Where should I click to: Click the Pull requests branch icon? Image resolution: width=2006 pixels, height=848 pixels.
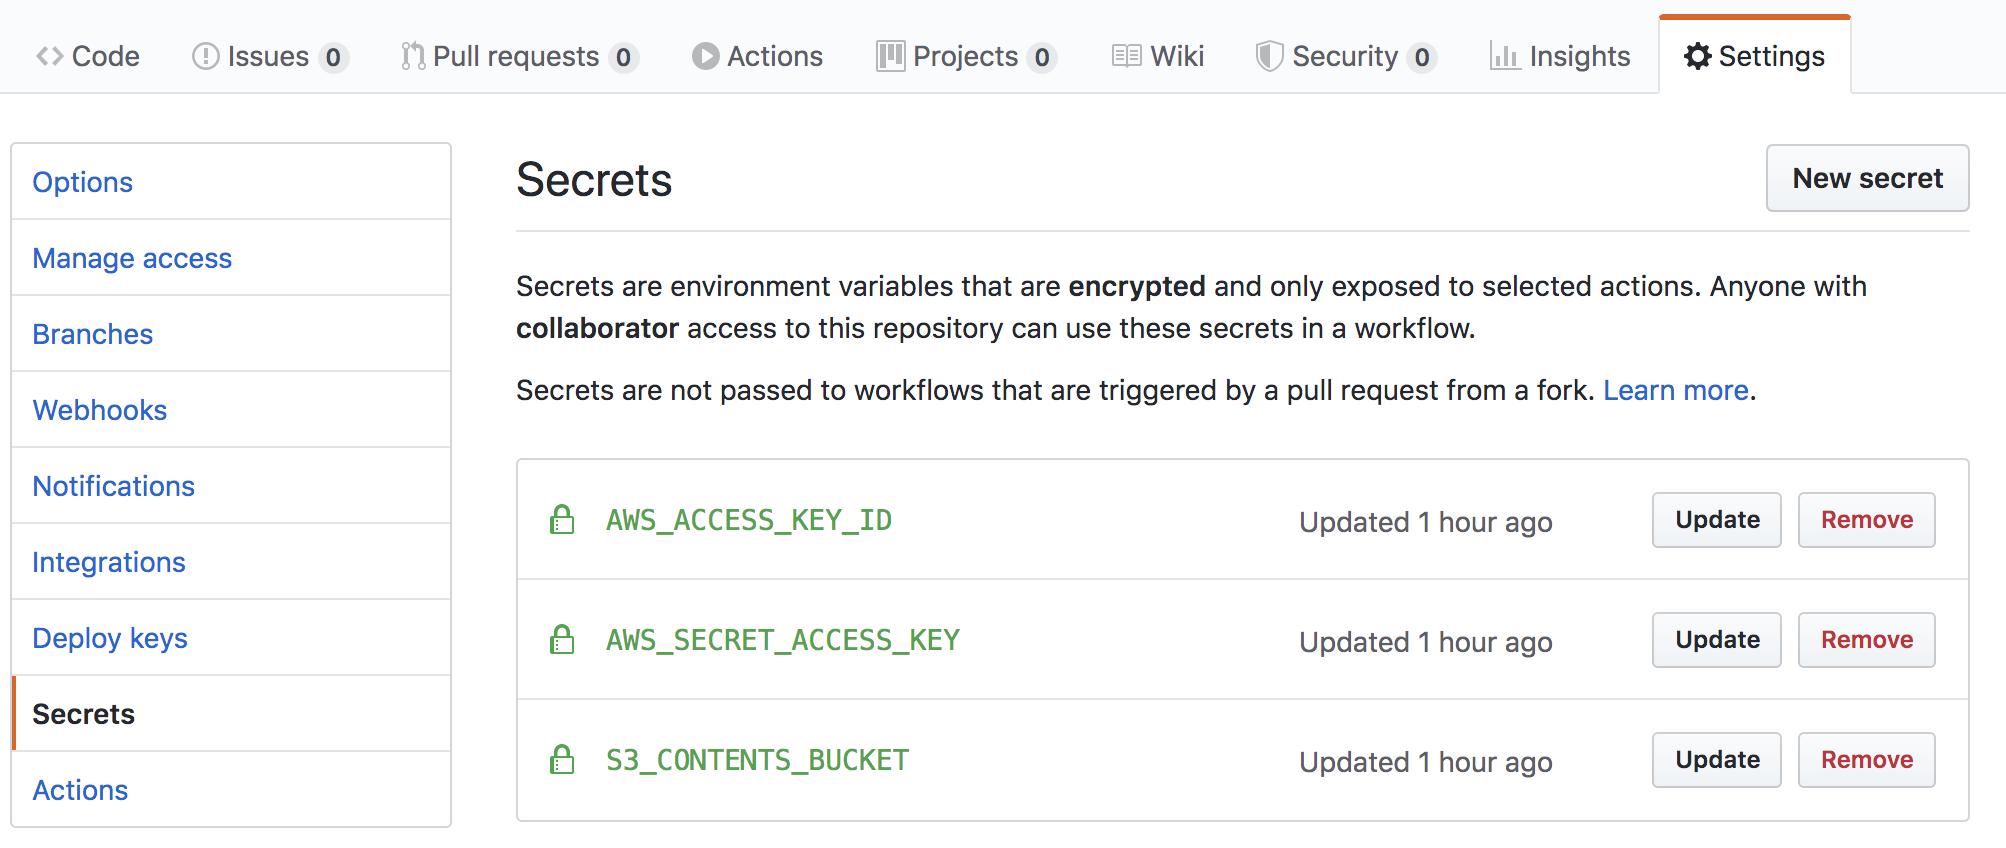(x=412, y=57)
